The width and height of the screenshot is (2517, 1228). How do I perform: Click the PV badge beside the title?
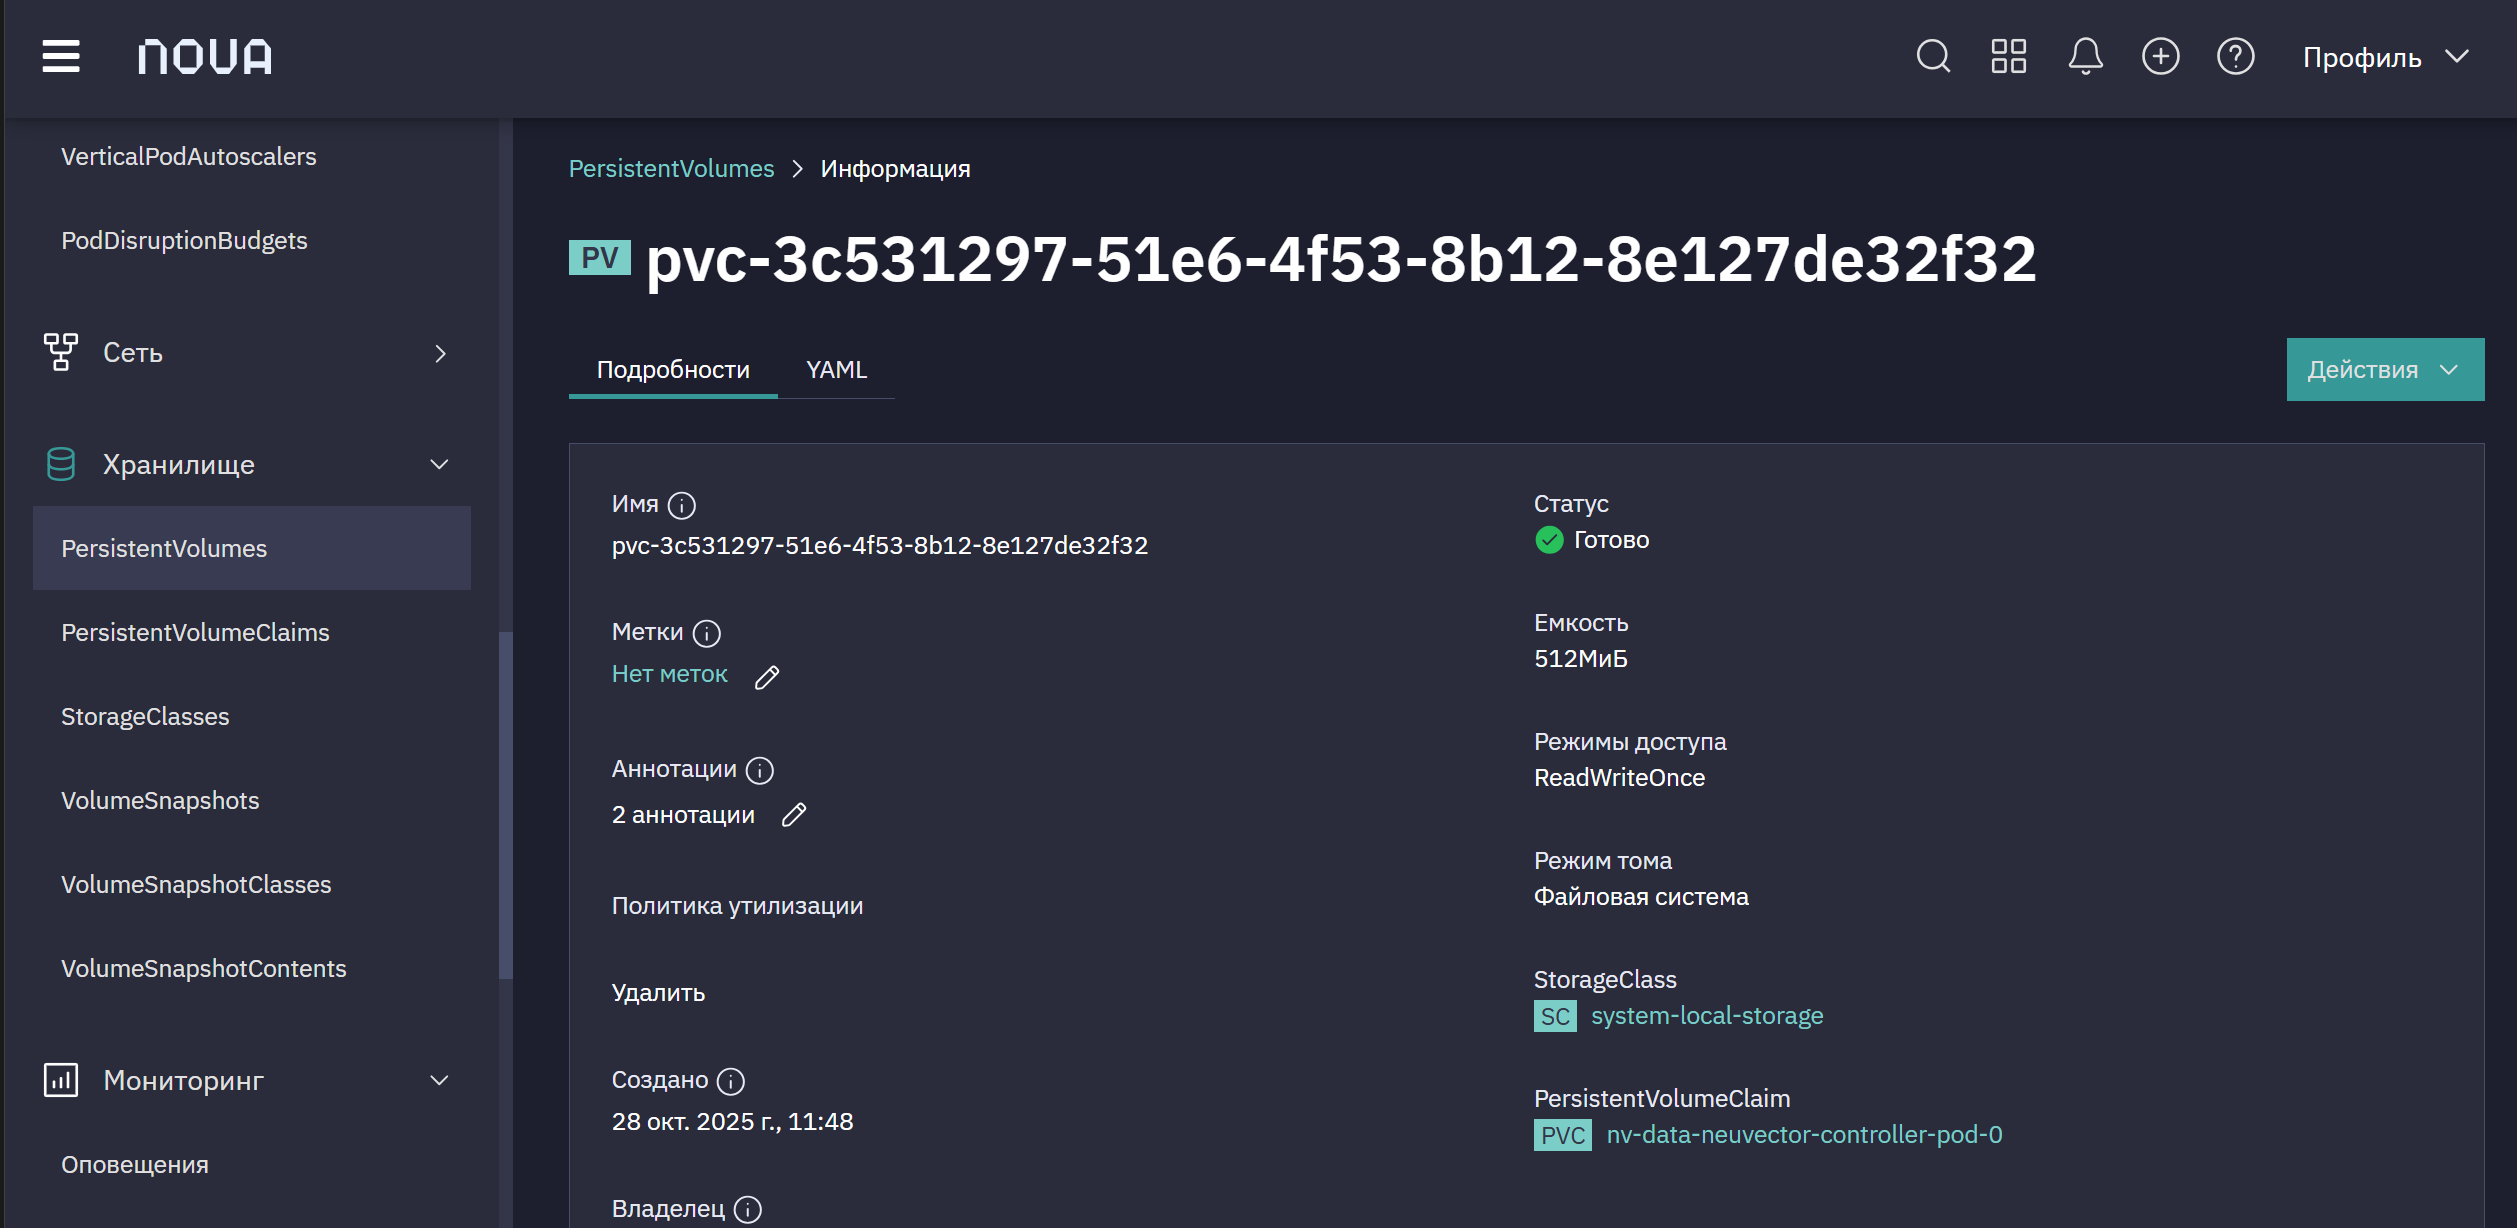pos(600,257)
